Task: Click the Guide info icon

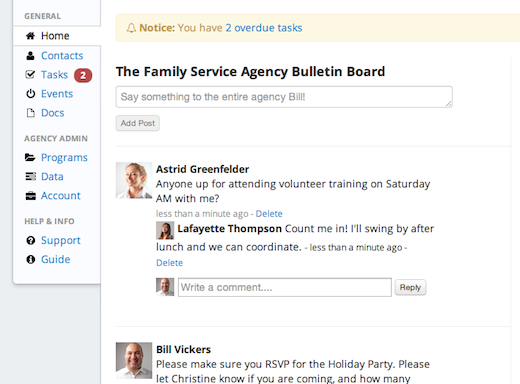Action: click(30, 259)
